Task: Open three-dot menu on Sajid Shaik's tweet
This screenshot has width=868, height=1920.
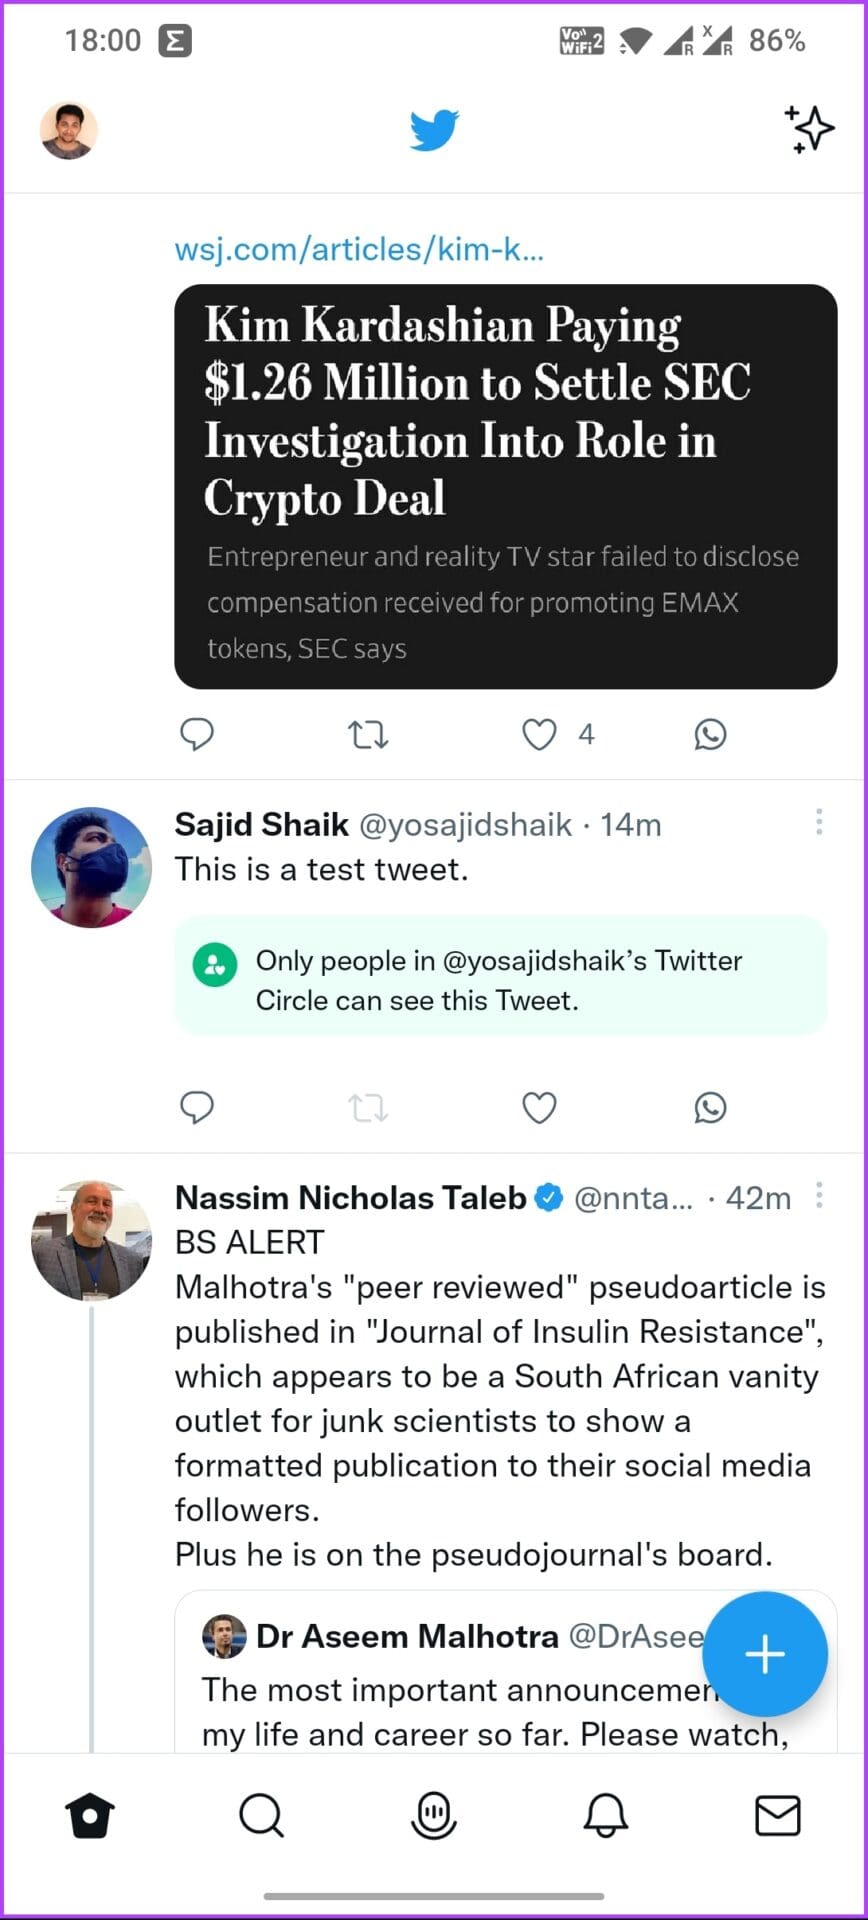Action: pos(819,822)
